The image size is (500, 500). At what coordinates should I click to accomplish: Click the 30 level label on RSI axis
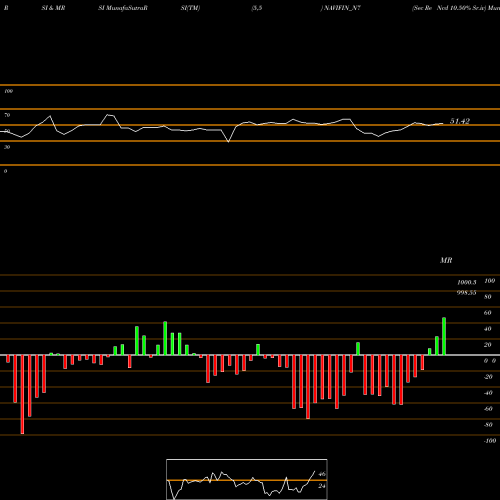(7, 147)
